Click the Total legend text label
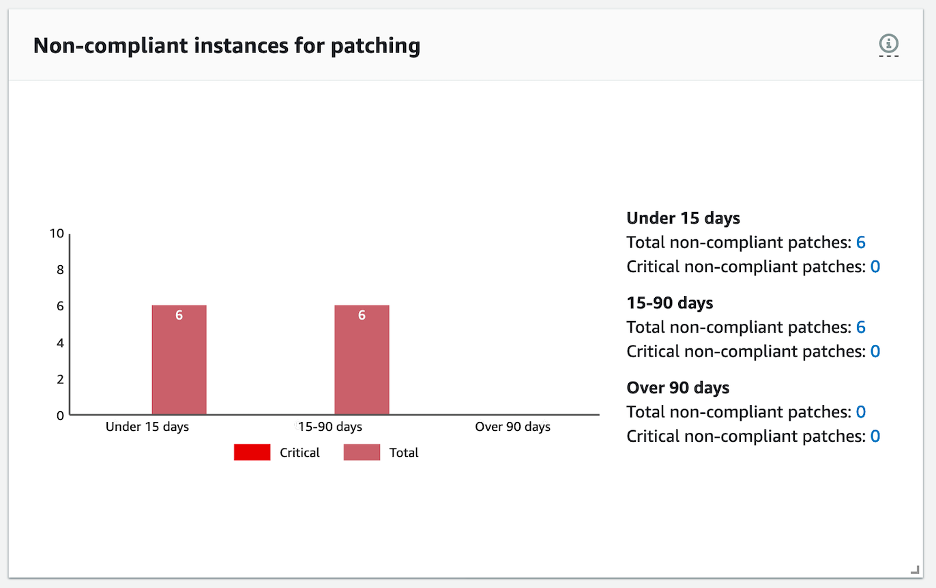Image resolution: width=936 pixels, height=588 pixels. click(406, 452)
